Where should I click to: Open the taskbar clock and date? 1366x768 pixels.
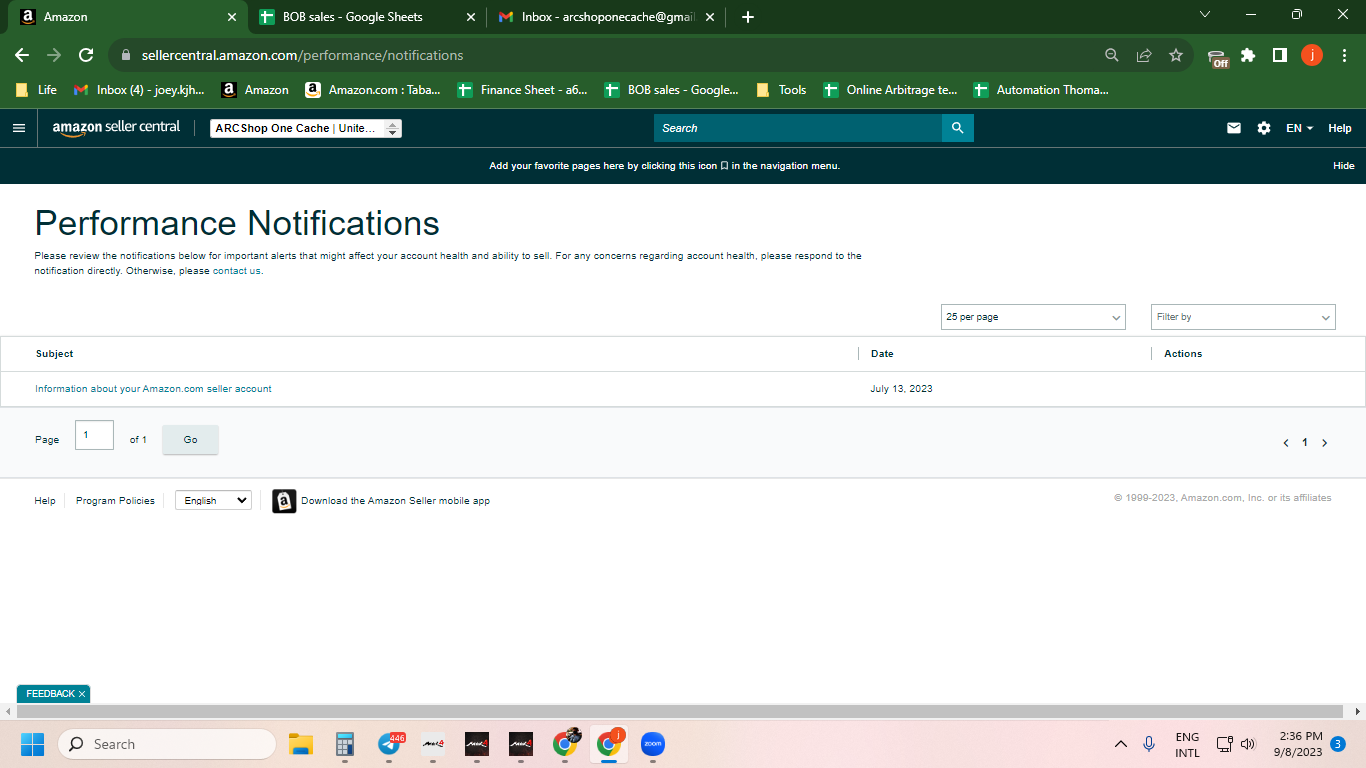(1298, 744)
